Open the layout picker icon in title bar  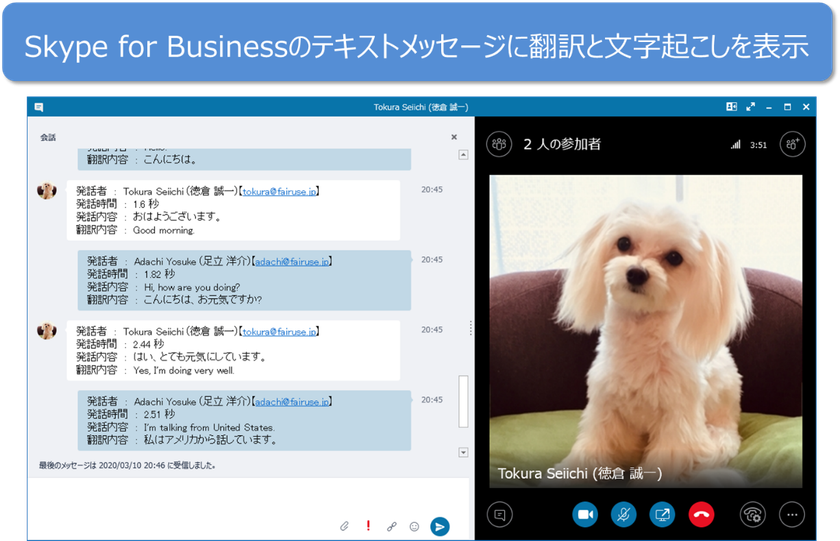tap(731, 107)
